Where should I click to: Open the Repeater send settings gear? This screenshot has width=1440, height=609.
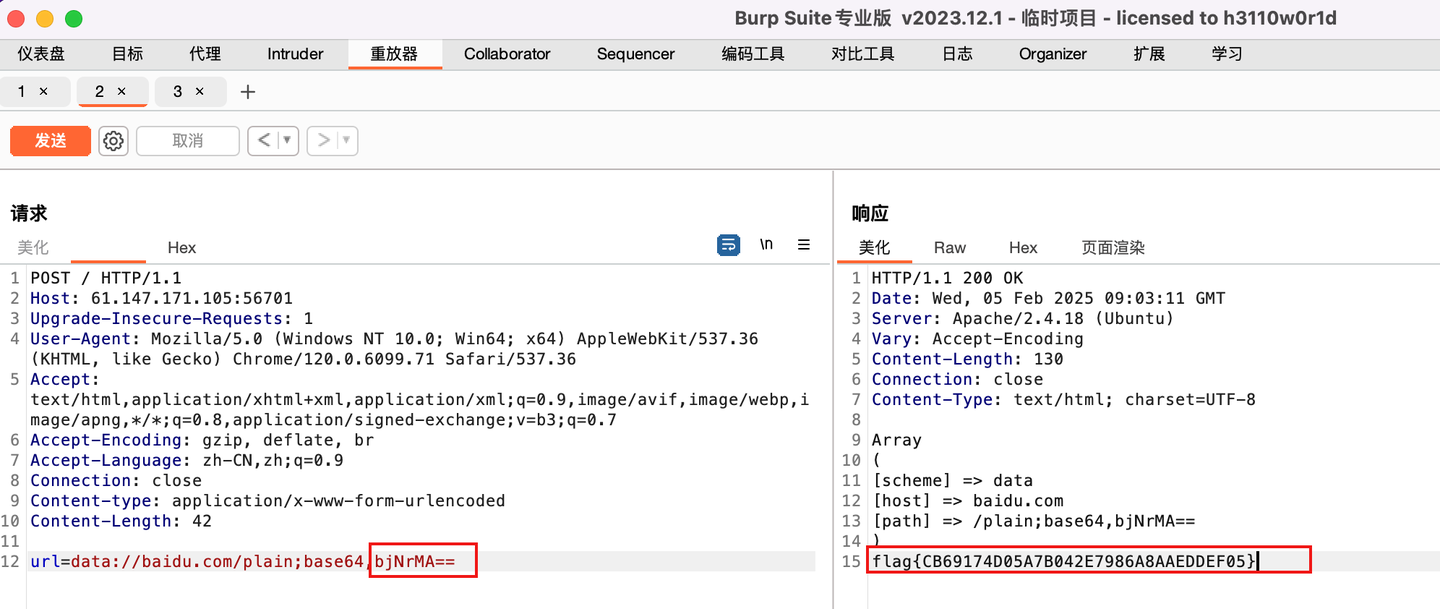click(113, 141)
